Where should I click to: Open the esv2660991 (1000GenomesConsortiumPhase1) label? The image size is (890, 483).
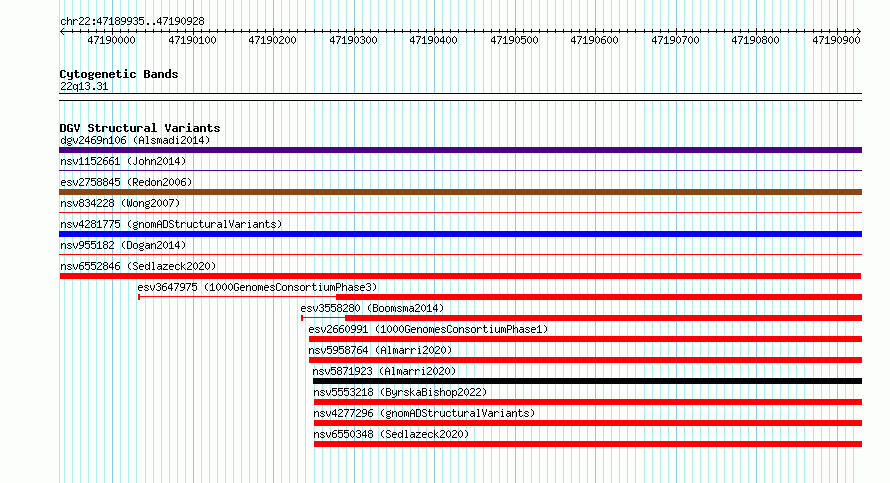[x=429, y=329]
